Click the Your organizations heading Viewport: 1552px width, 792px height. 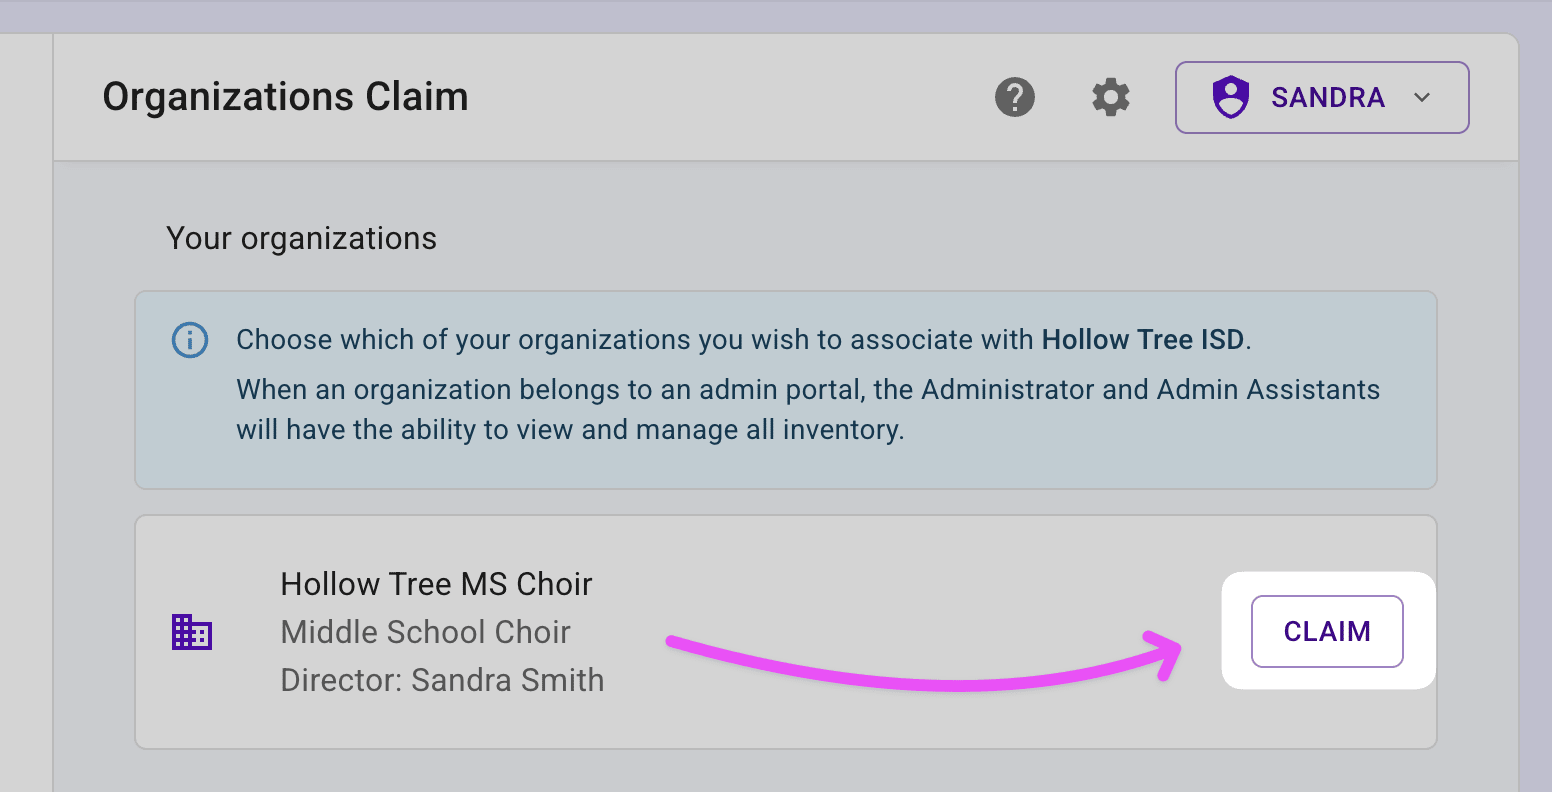click(x=301, y=239)
